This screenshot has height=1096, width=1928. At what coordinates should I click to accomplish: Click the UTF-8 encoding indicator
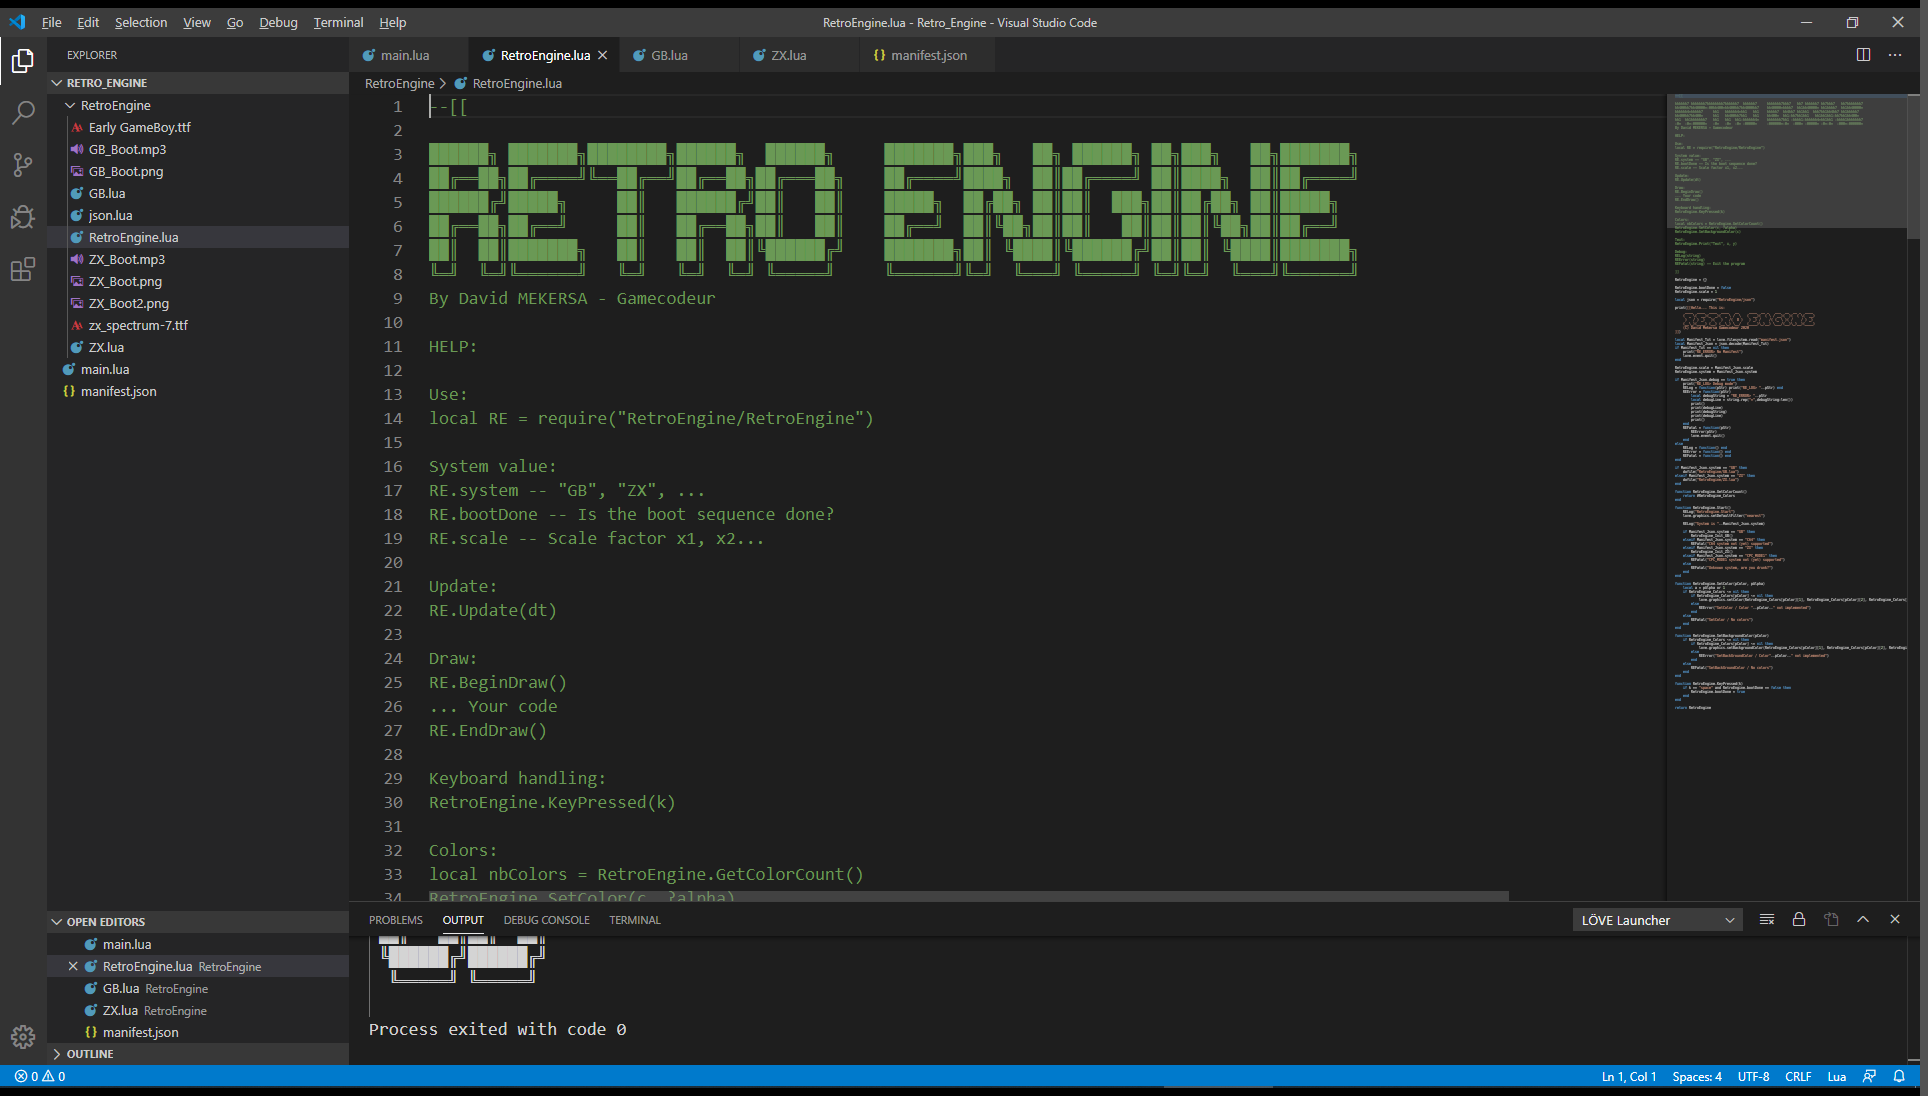tap(1753, 1077)
